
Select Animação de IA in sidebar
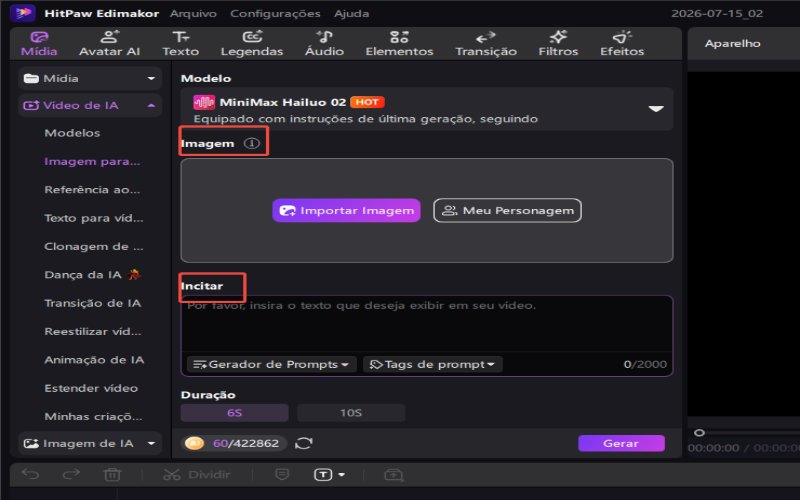click(x=94, y=360)
